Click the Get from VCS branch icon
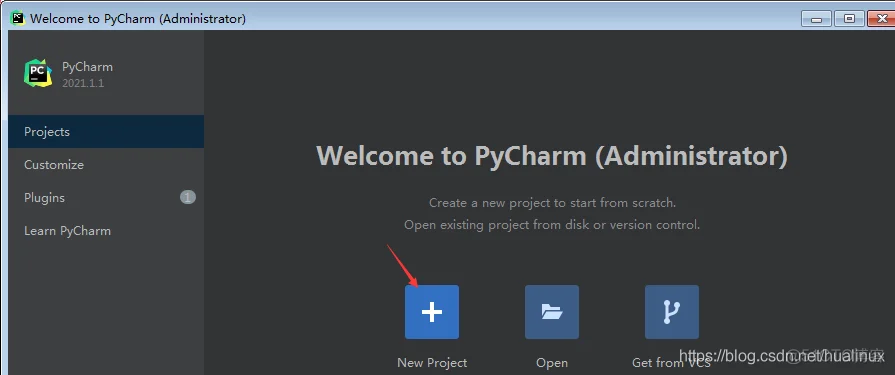895x375 pixels. (x=672, y=312)
